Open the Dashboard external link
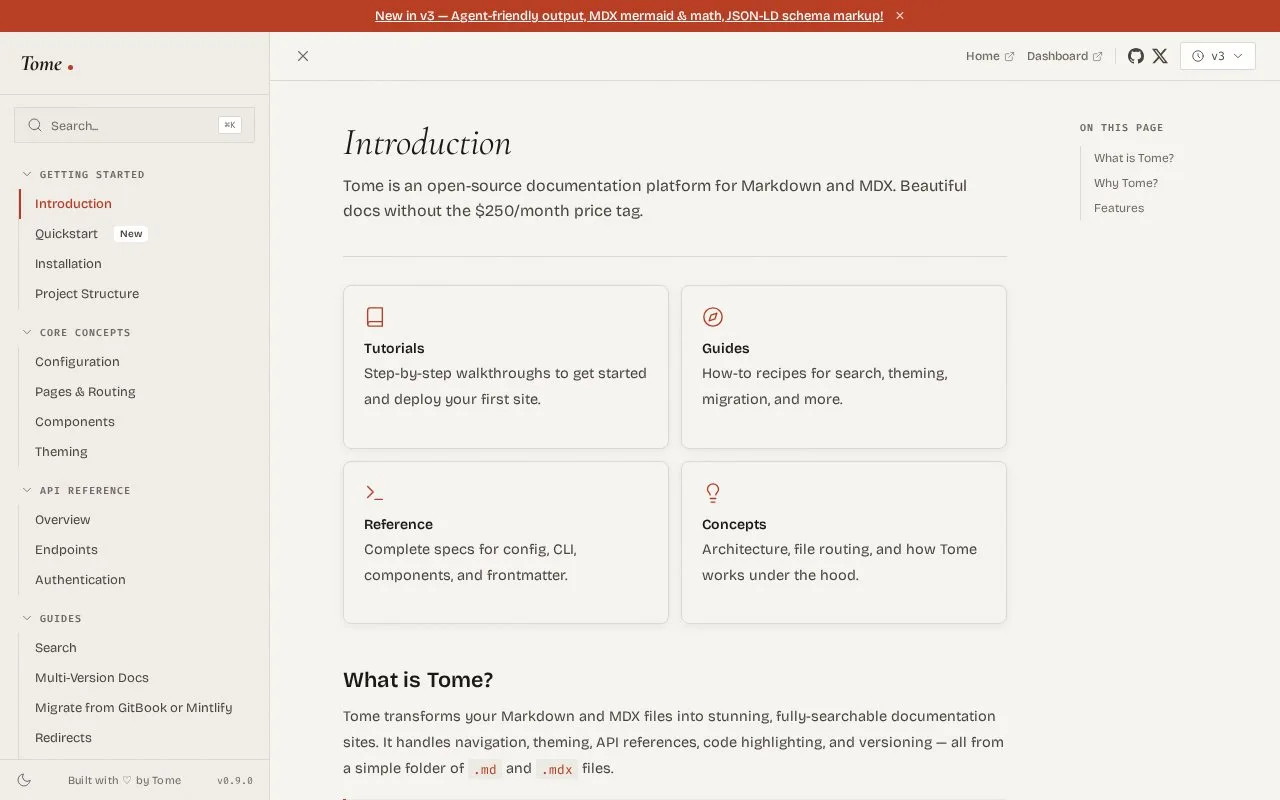The width and height of the screenshot is (1280, 800). (1065, 56)
